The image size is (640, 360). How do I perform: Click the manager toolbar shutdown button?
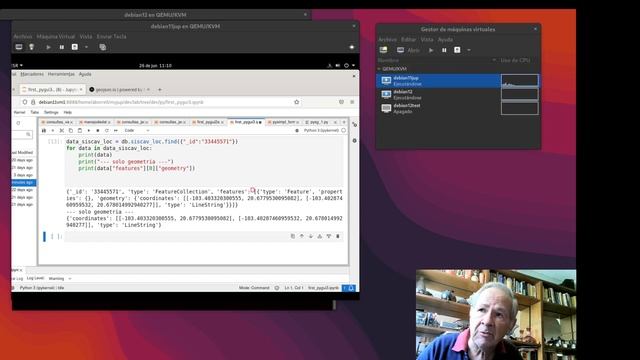[457, 50]
